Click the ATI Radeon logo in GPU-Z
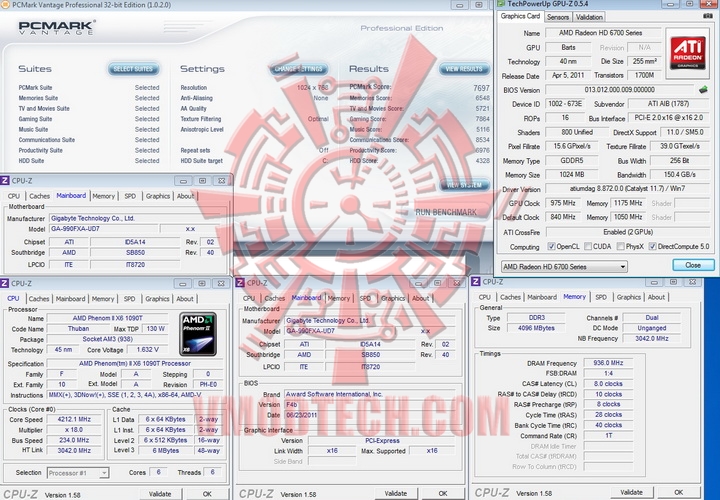This screenshot has width=720, height=500. point(687,53)
